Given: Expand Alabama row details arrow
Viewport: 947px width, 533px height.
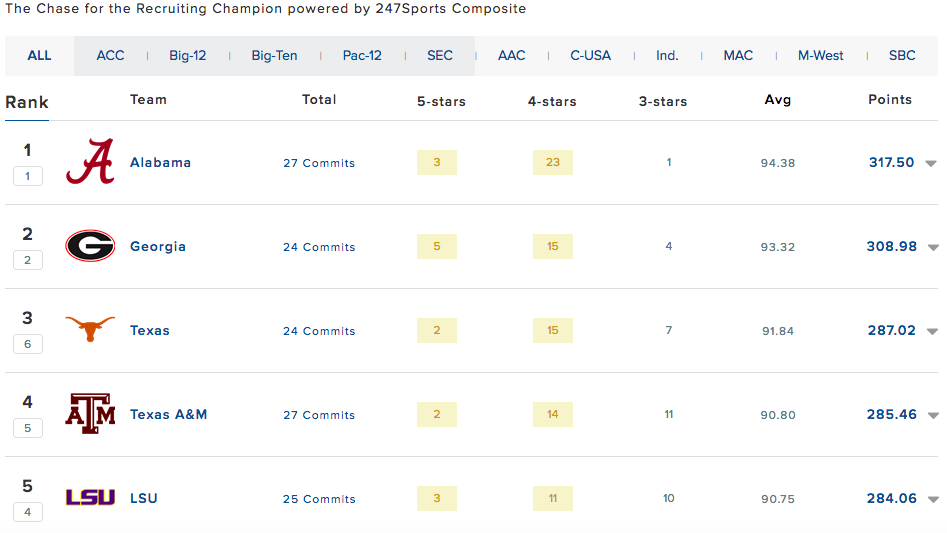Looking at the screenshot, I should [x=931, y=164].
